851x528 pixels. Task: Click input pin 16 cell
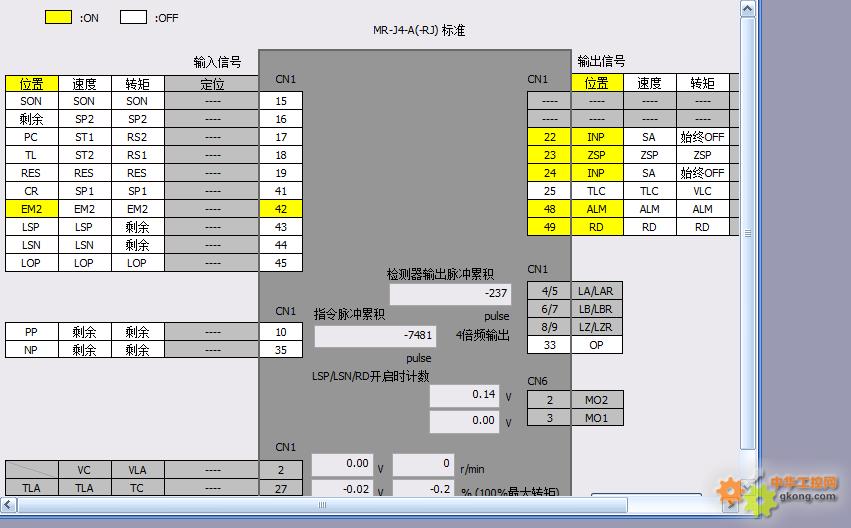pyautogui.click(x=281, y=119)
